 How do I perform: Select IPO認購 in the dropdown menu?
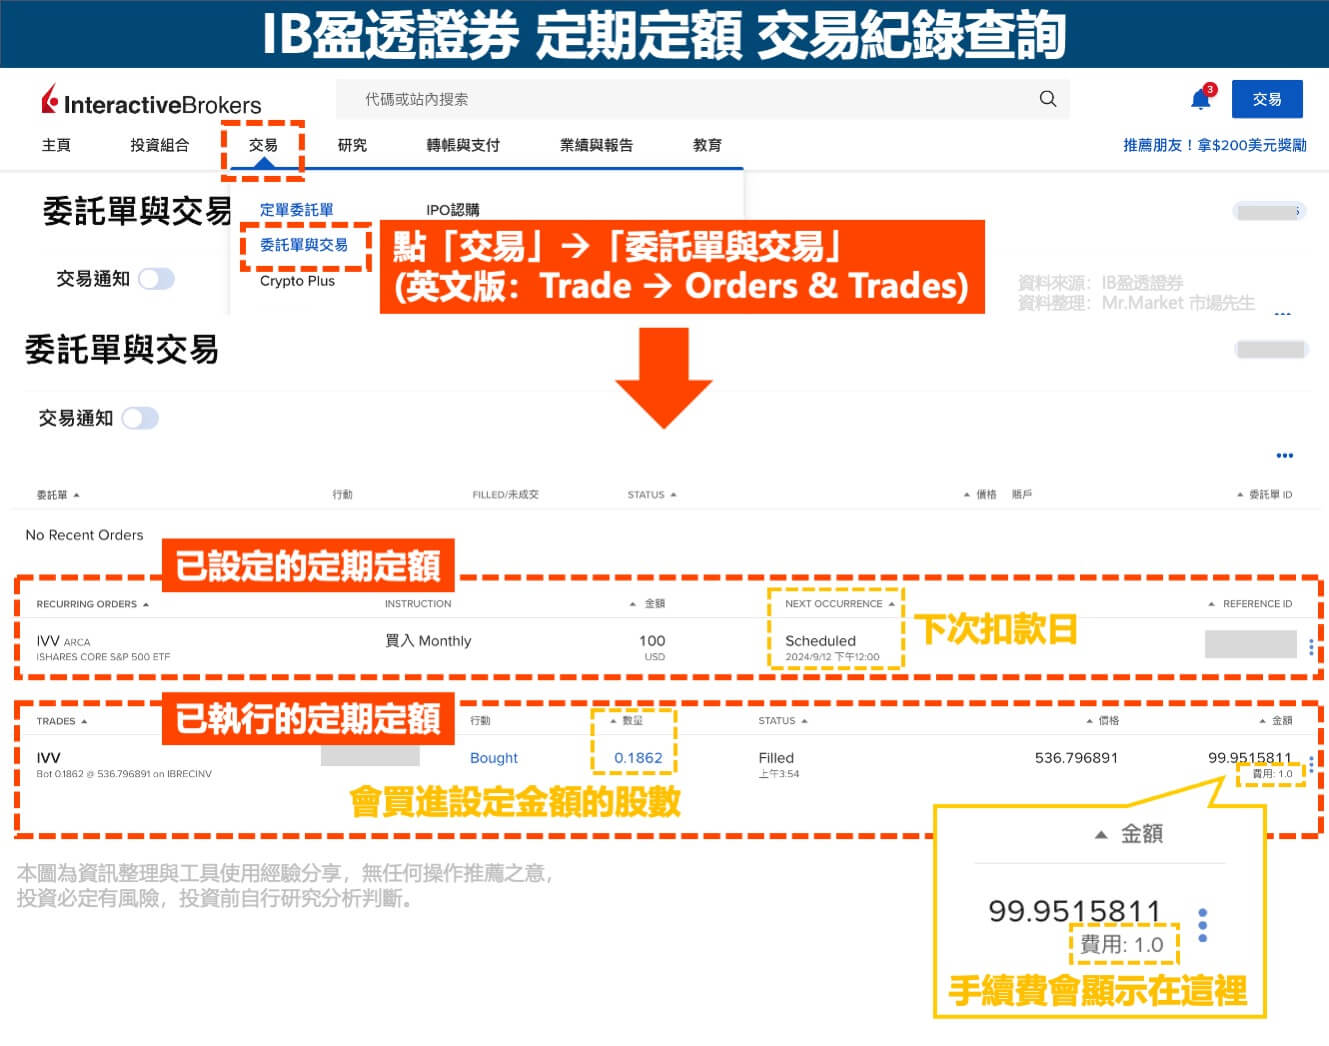point(453,210)
